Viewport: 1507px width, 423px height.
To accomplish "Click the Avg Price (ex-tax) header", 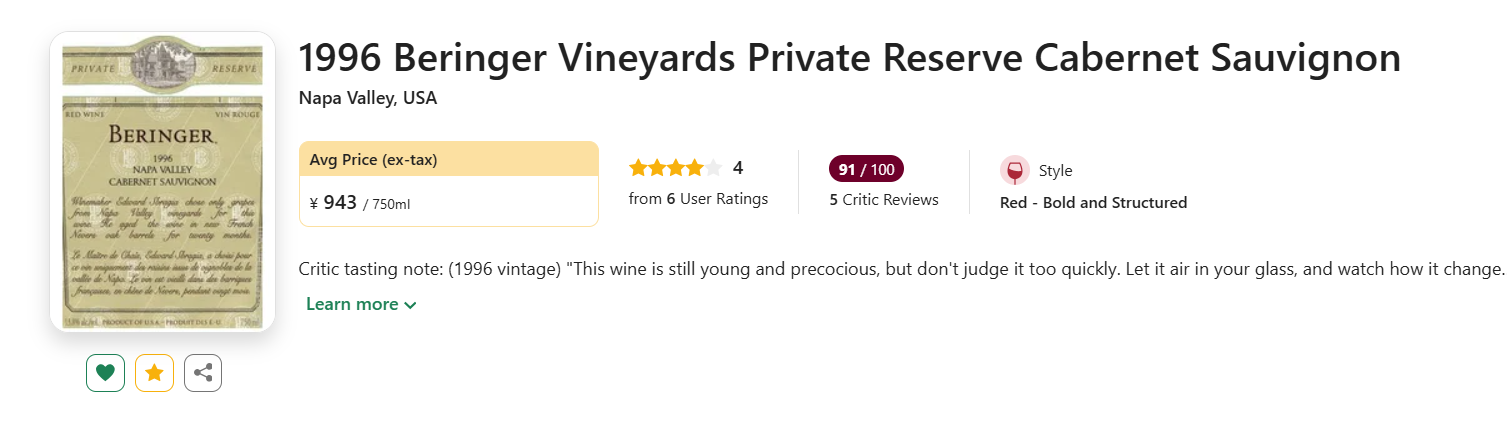I will [373, 159].
